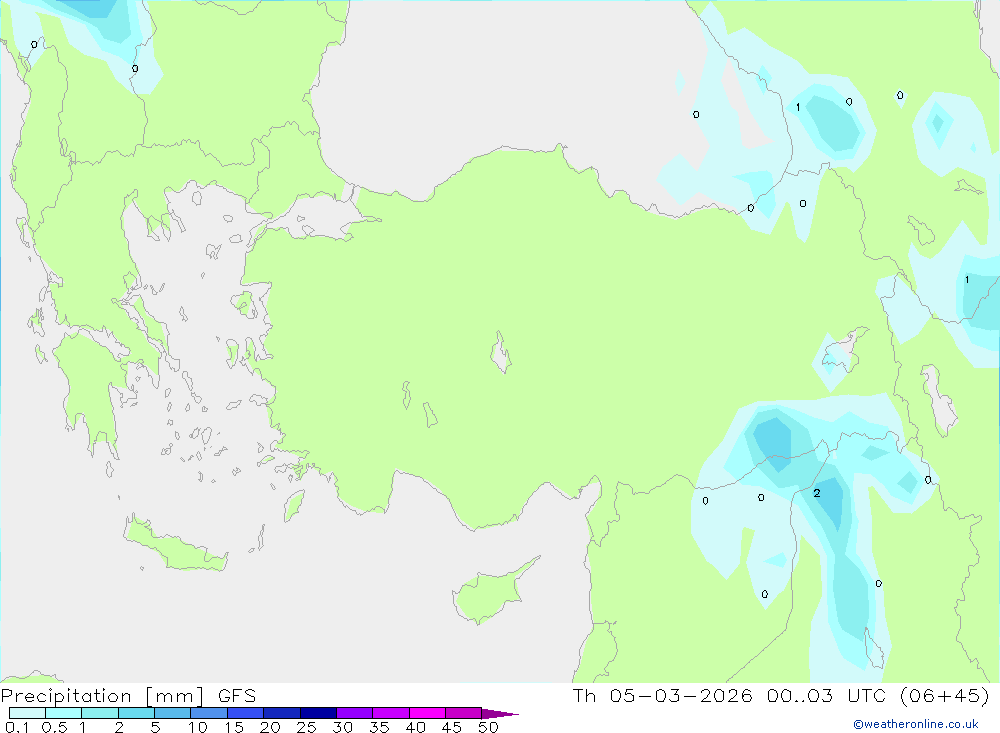The width and height of the screenshot is (1000, 733).
Task: Click the forecast date 'Th 05-03-2026' text
Action: [x=662, y=695]
